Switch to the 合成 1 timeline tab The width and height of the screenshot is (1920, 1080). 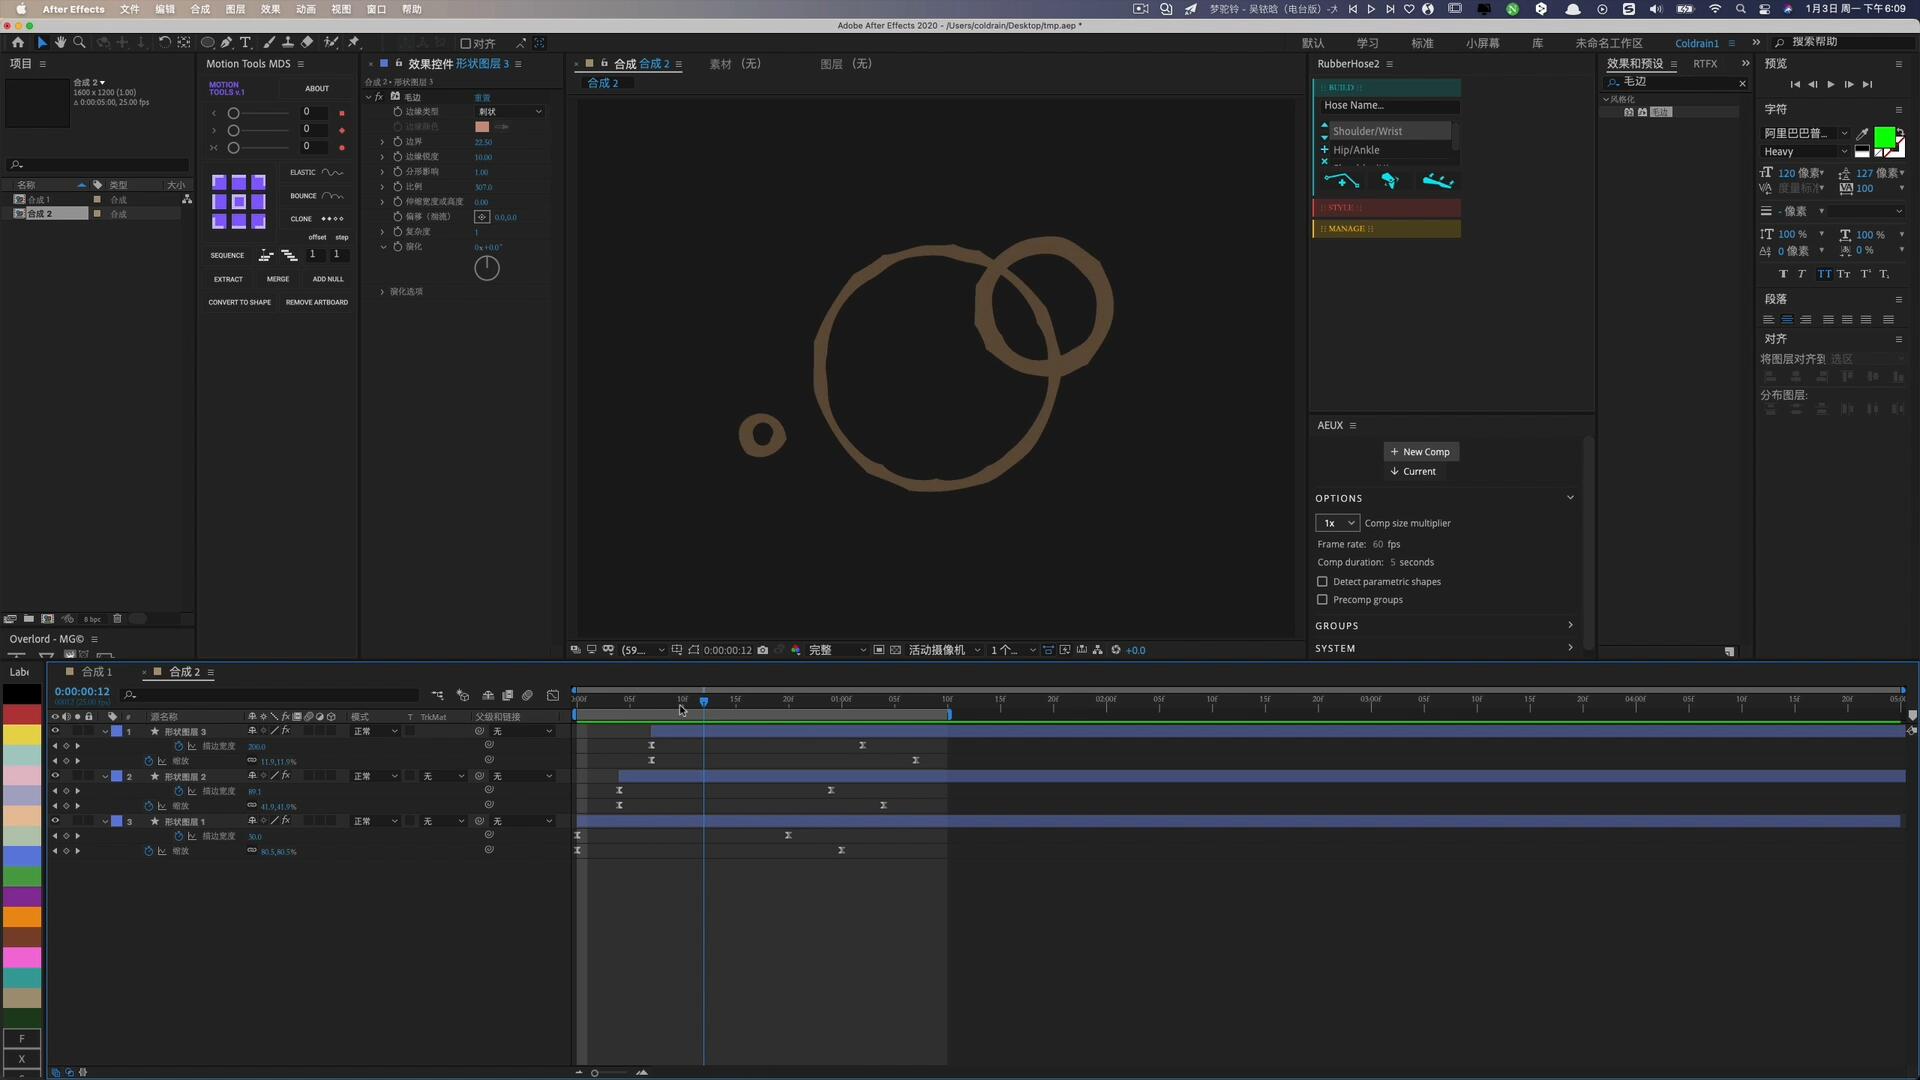(96, 672)
